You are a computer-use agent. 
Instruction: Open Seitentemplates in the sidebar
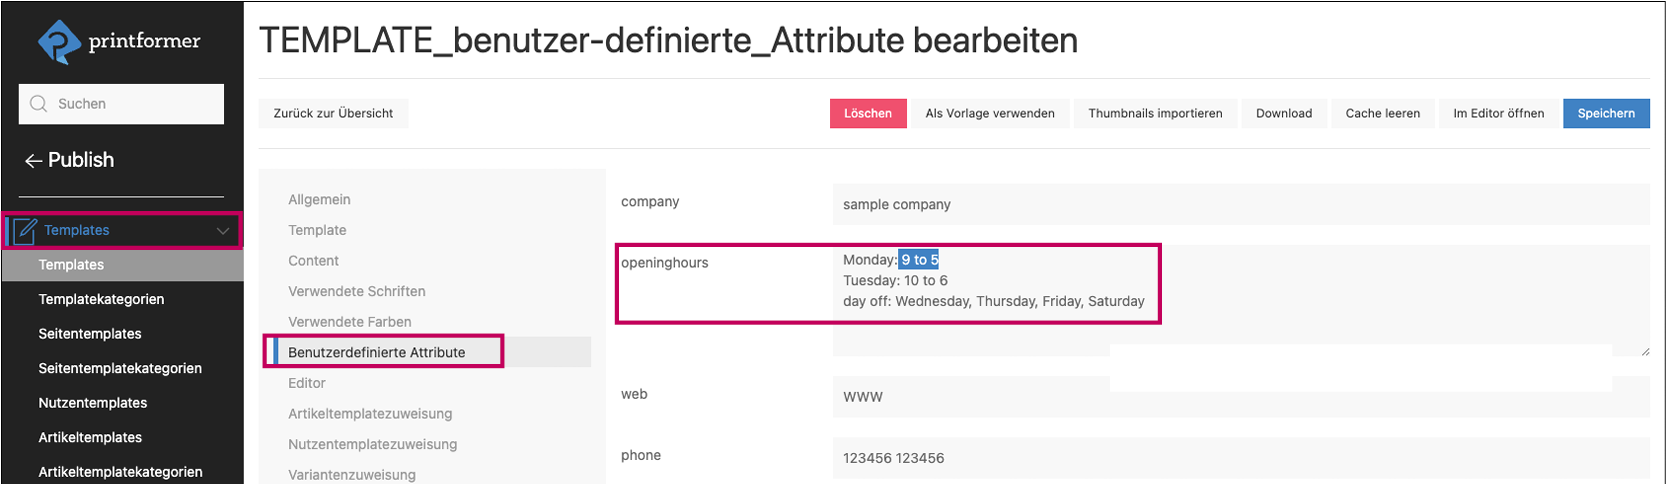90,334
